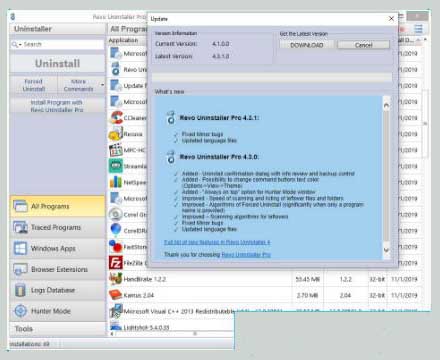This screenshot has width=440, height=360.
Task: Switch to the Logs Database label
Action: [53, 290]
